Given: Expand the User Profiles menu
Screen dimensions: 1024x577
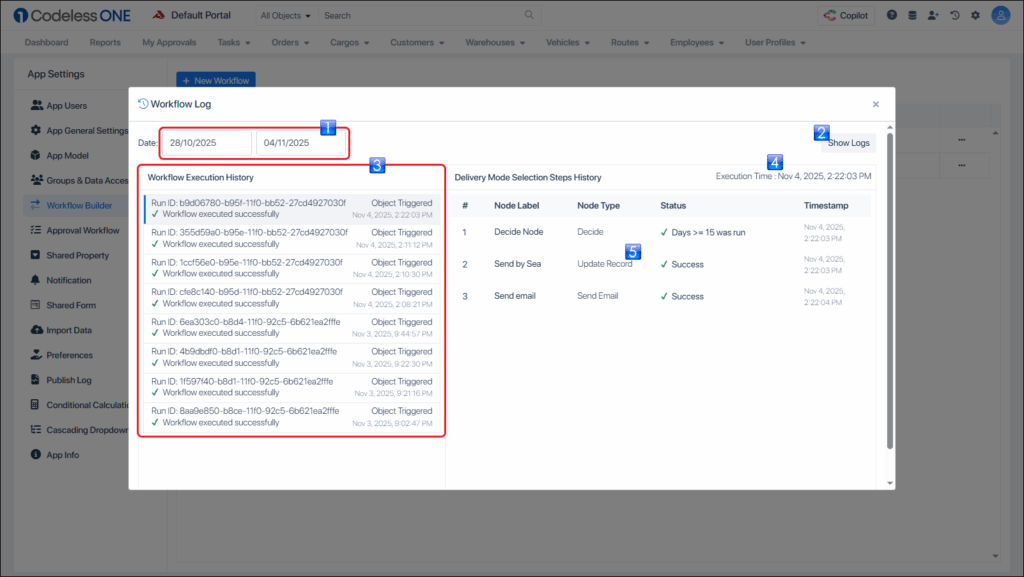Looking at the screenshot, I should pos(774,43).
